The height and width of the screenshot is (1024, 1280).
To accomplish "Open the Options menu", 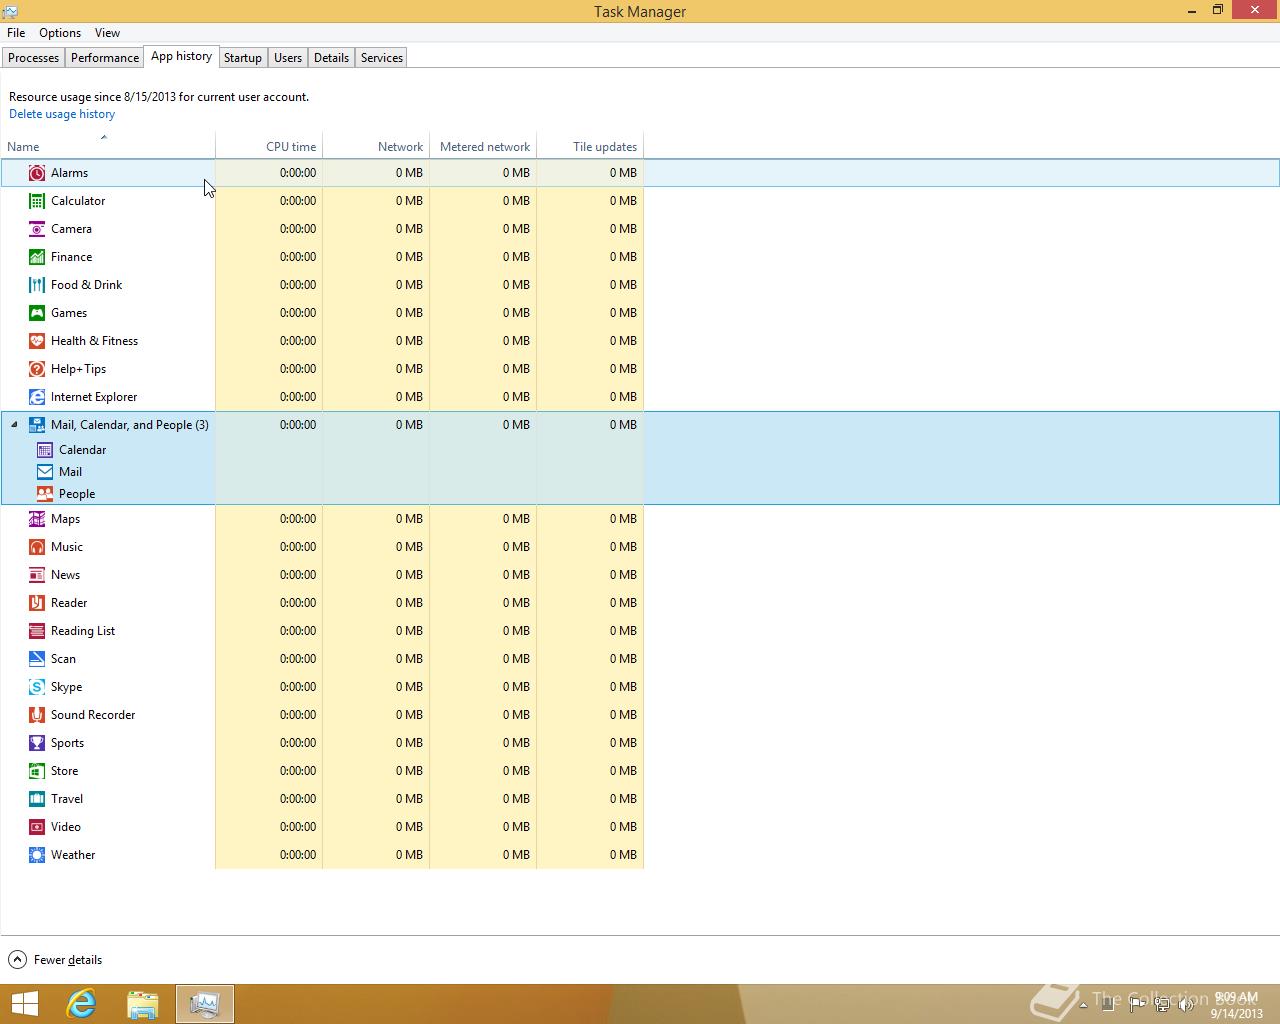I will point(60,33).
